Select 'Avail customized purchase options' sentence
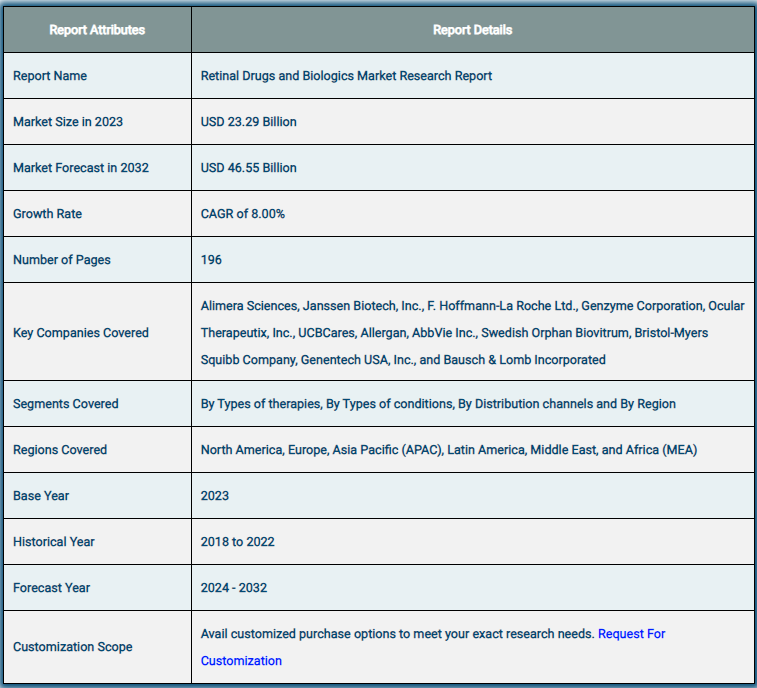The height and width of the screenshot is (688, 757). point(397,633)
